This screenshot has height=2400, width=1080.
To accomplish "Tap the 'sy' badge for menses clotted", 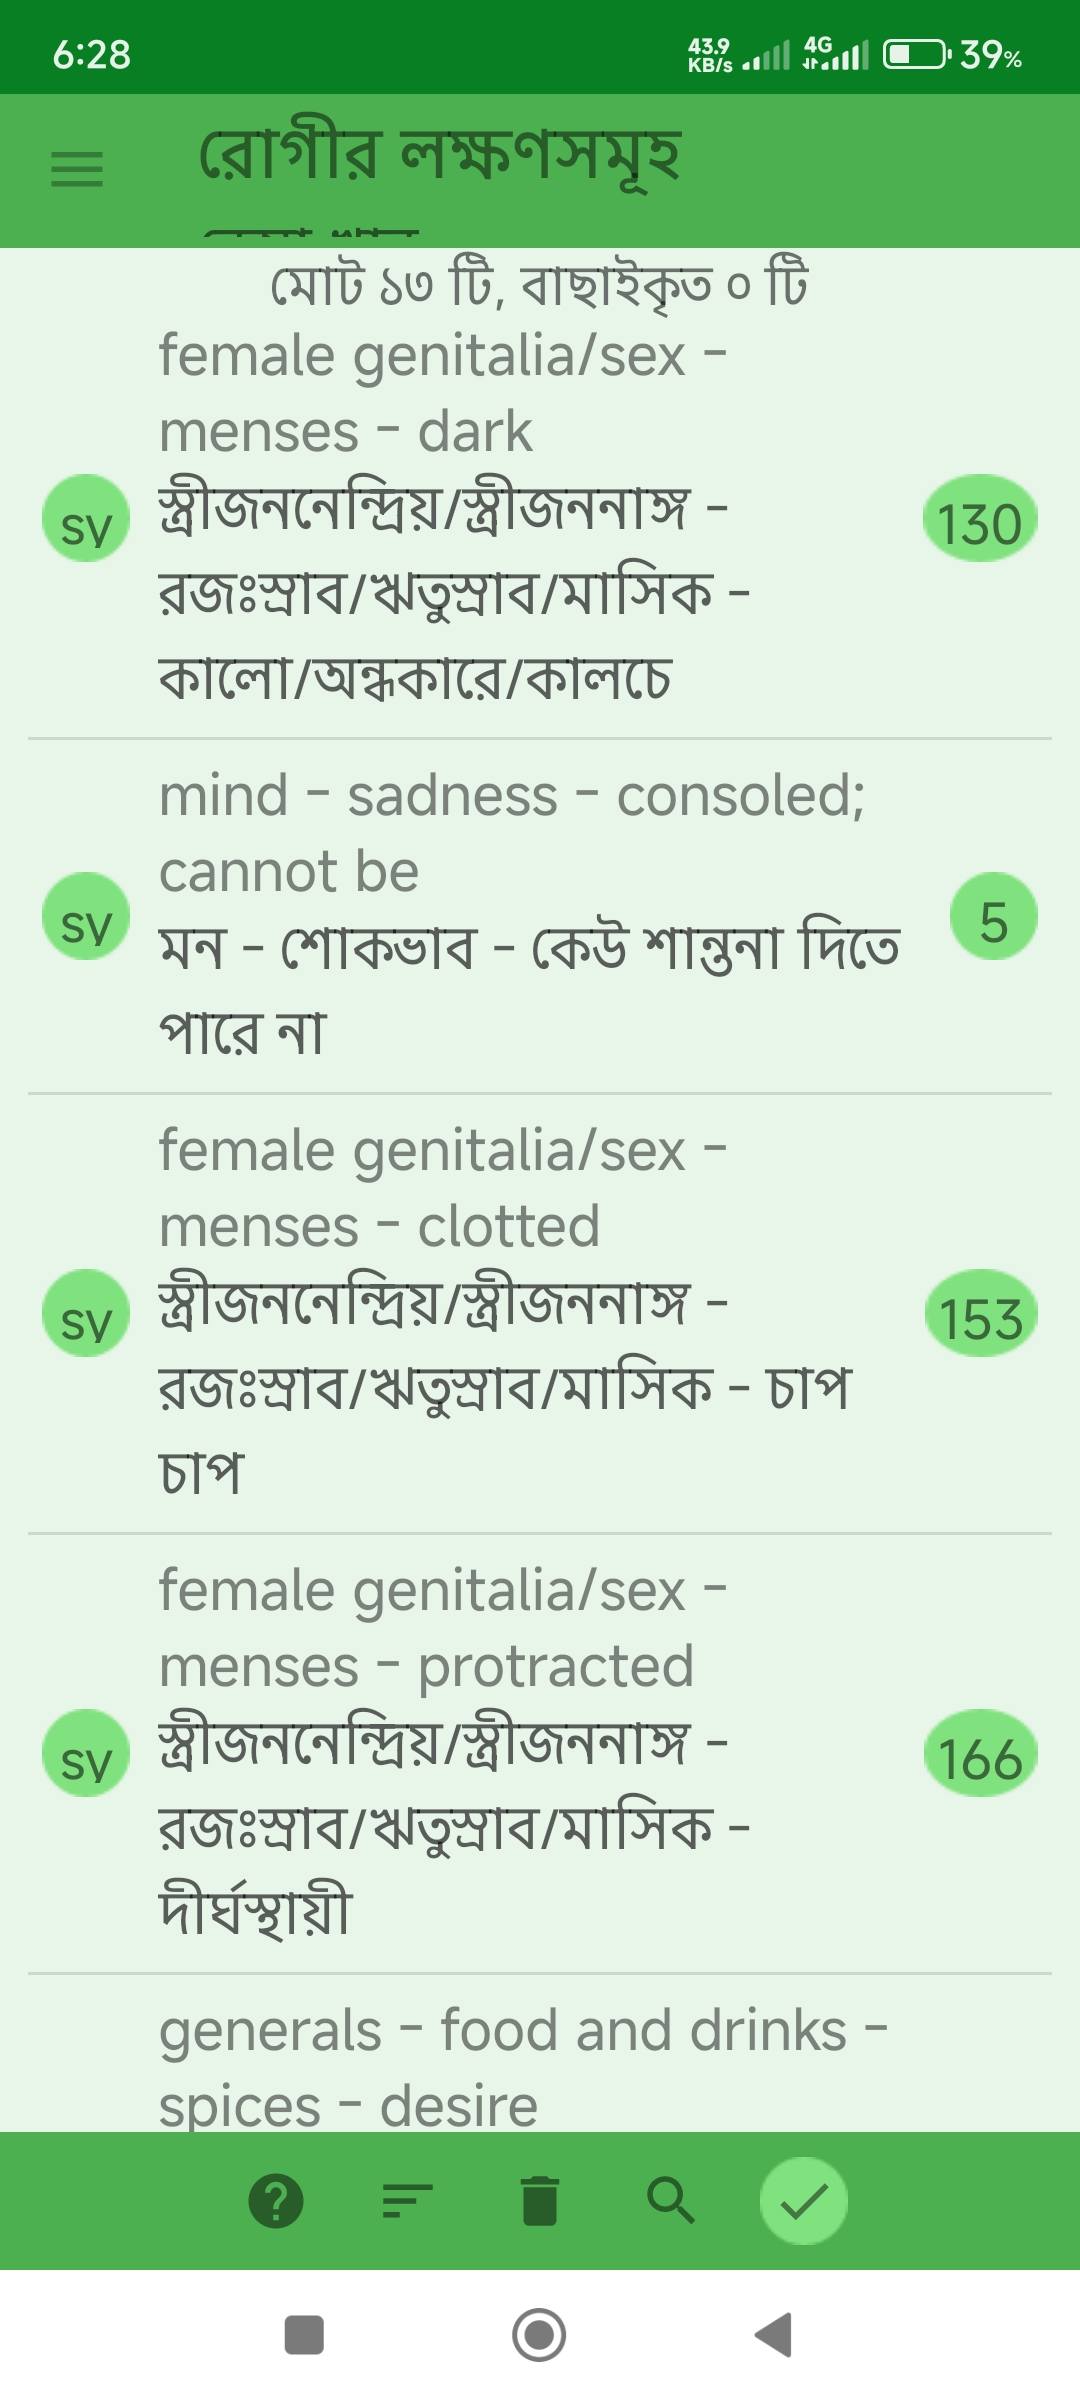I will pos(86,1313).
